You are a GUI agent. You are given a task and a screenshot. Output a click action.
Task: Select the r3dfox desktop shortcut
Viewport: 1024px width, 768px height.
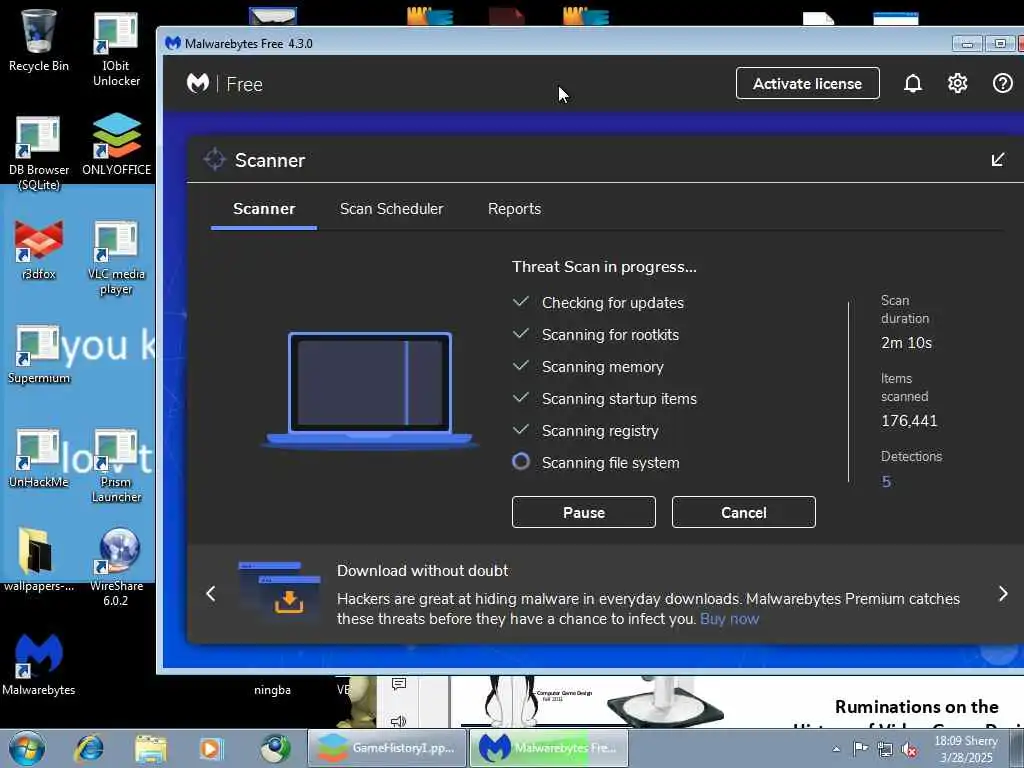[39, 250]
